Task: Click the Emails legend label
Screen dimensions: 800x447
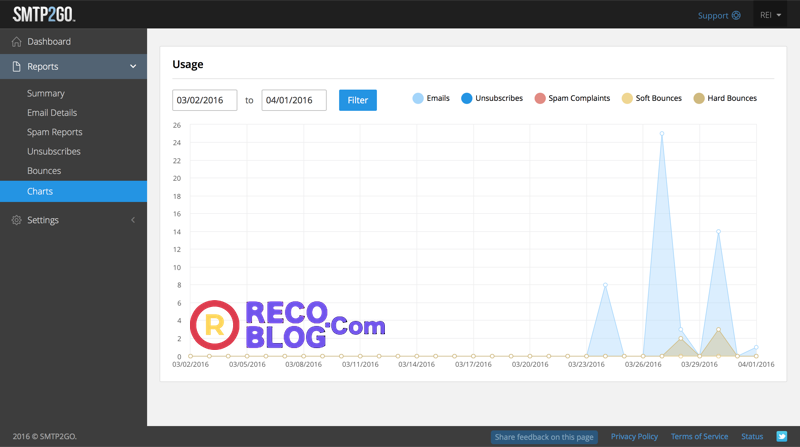Action: [x=438, y=98]
